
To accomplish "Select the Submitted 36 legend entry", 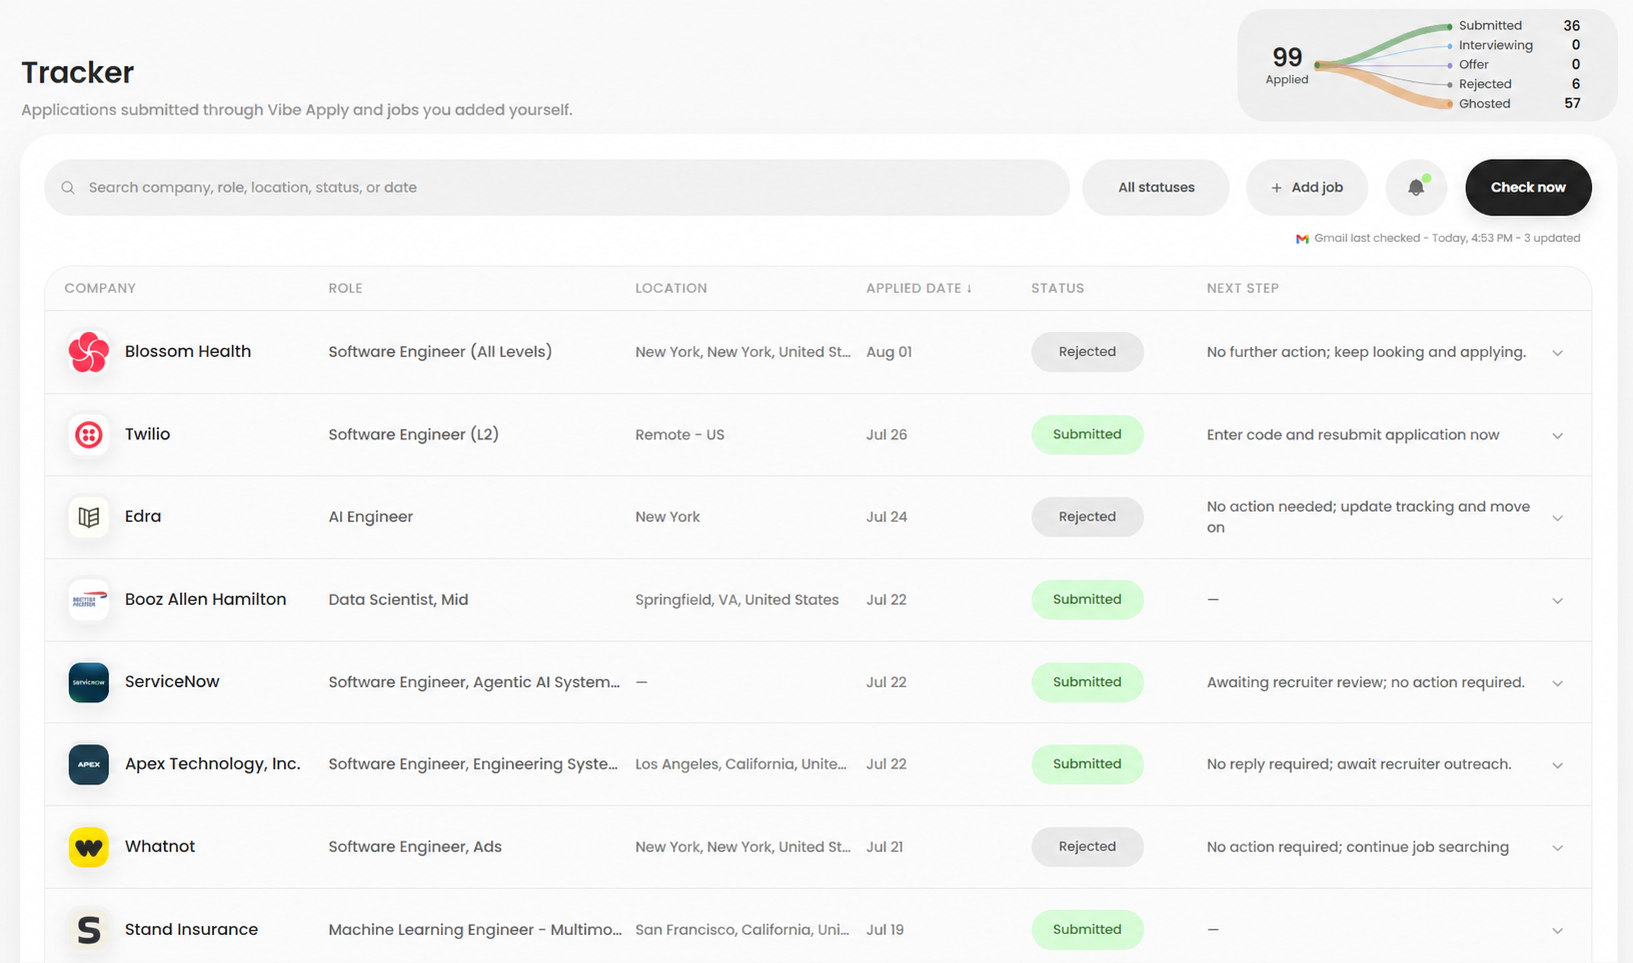I will coord(1518,26).
